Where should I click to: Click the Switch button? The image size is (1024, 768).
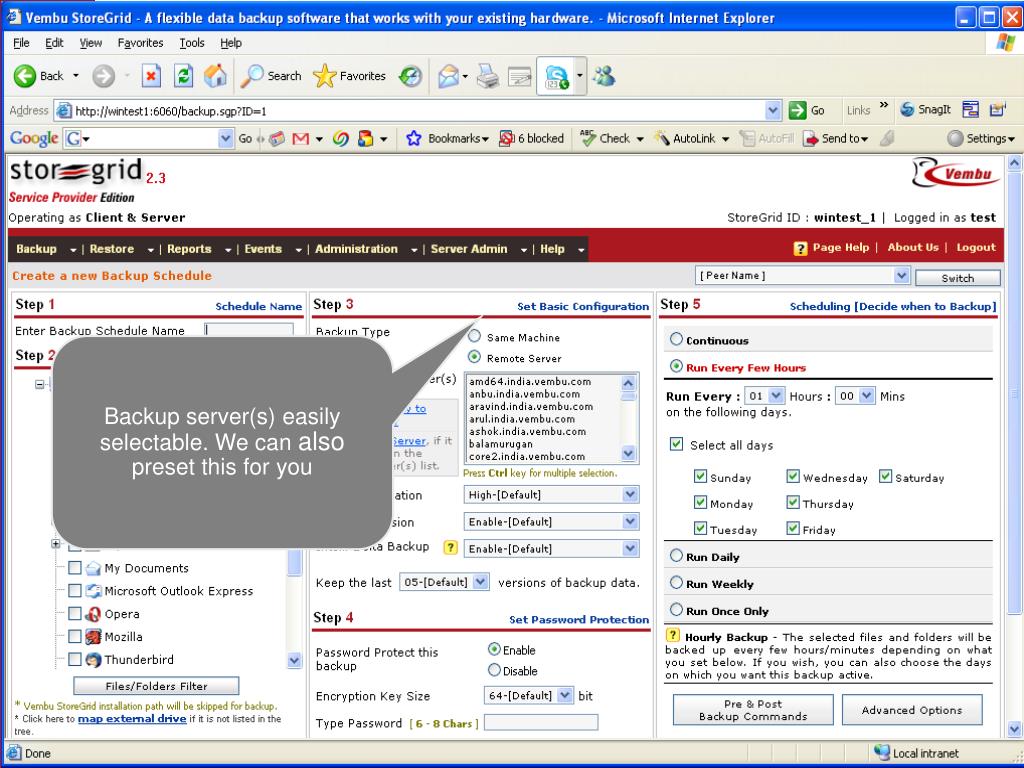tap(957, 278)
